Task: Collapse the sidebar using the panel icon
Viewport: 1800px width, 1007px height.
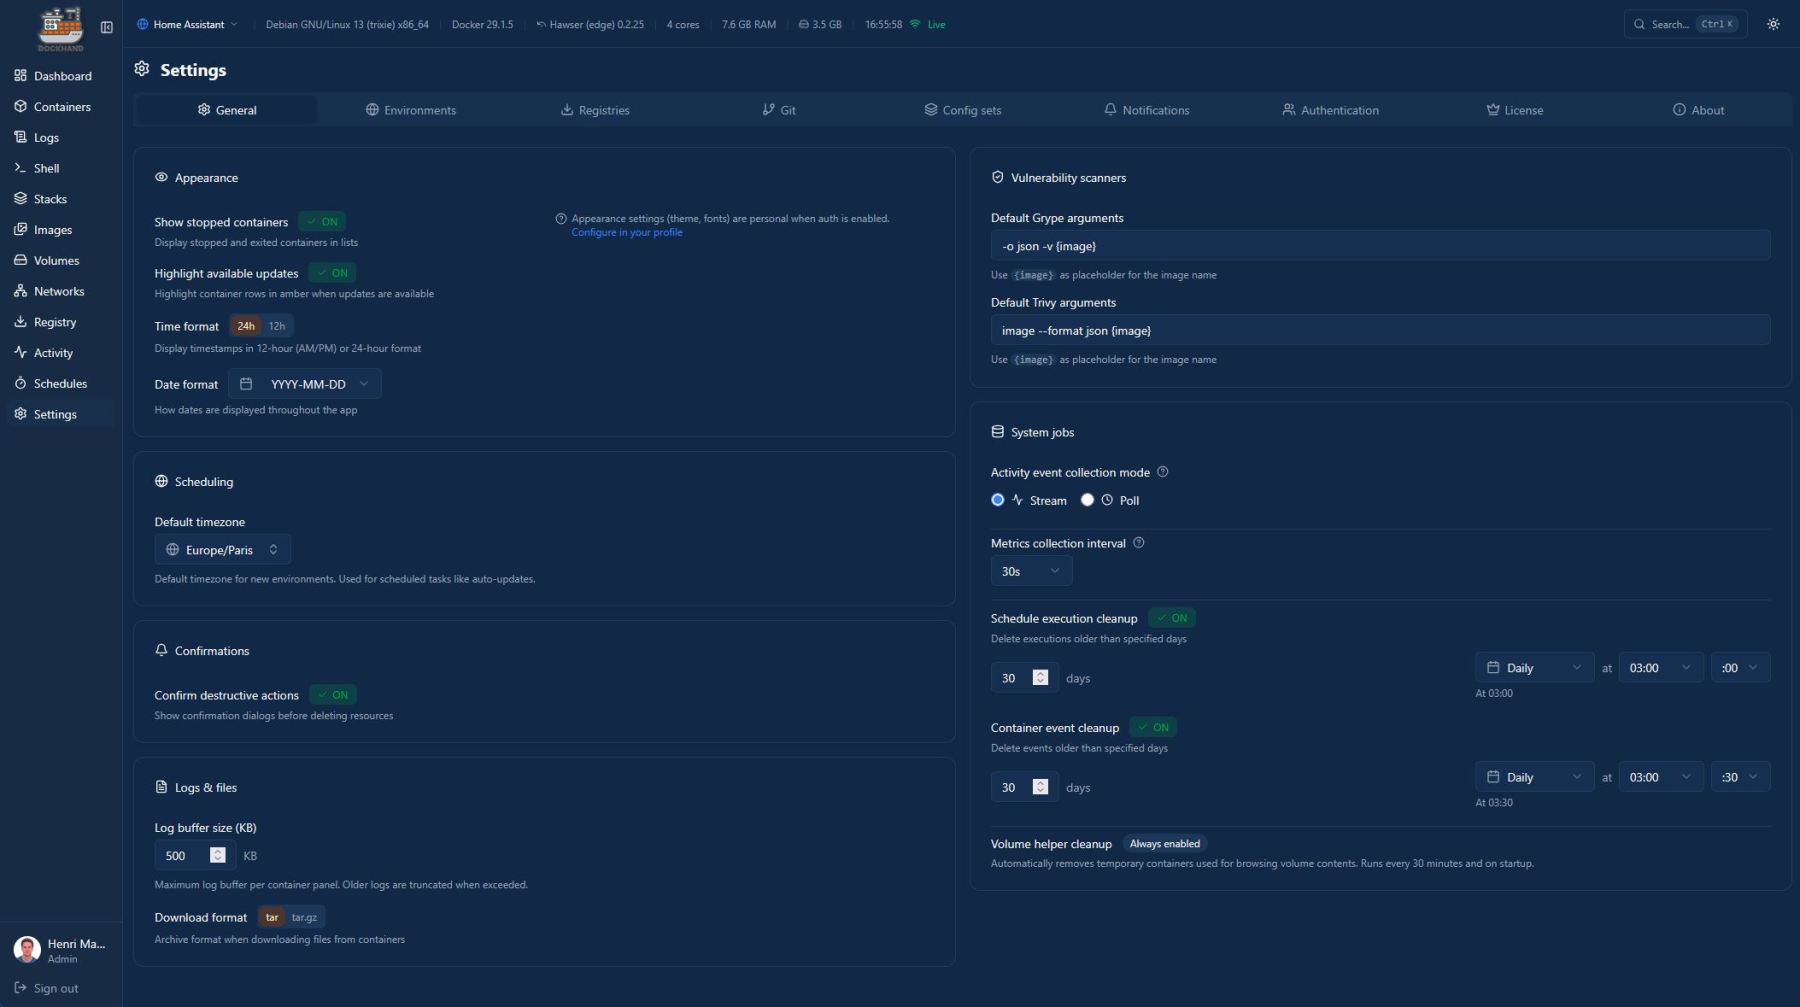Action: pyautogui.click(x=106, y=27)
